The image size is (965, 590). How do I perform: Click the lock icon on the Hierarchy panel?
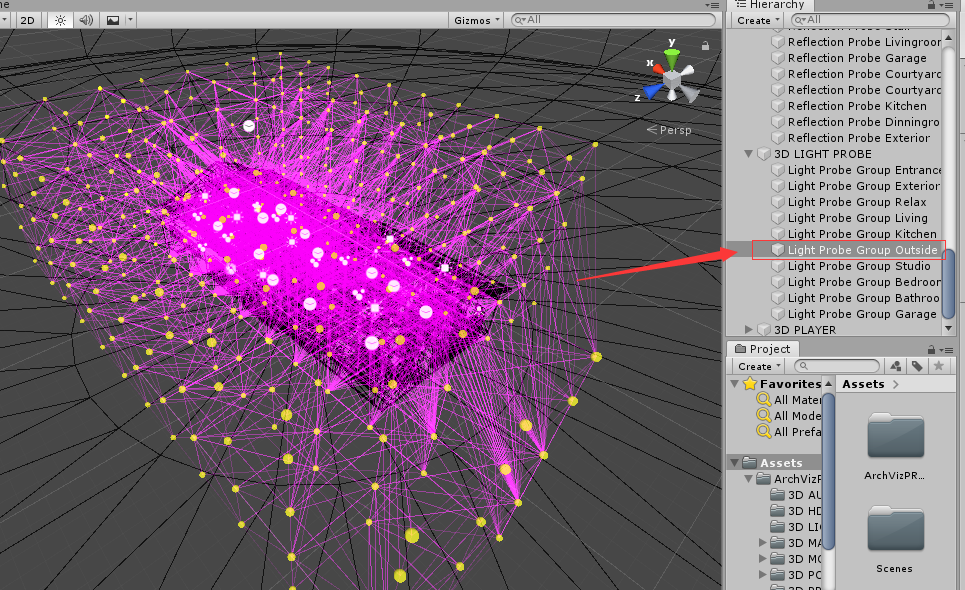click(931, 6)
